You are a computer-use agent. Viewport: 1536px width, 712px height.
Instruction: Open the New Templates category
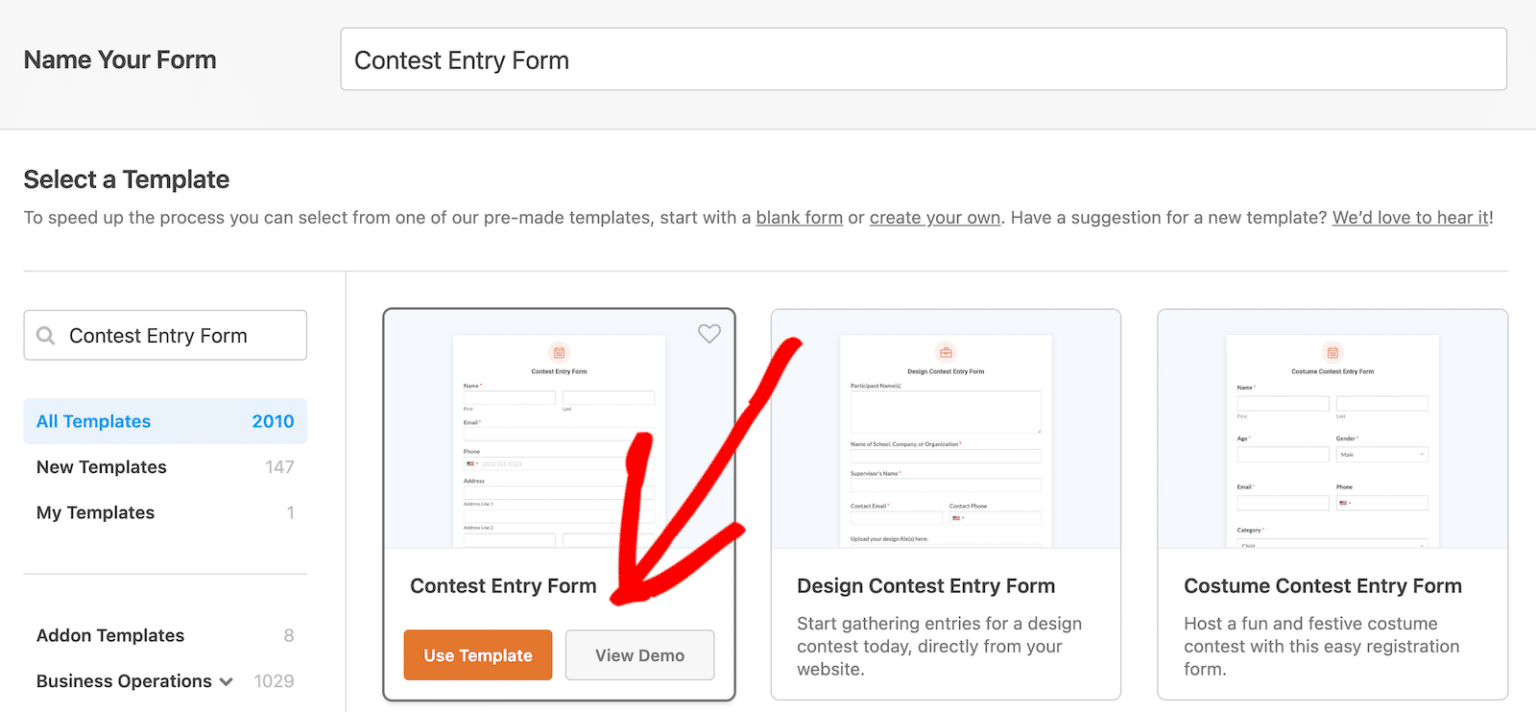(102, 467)
